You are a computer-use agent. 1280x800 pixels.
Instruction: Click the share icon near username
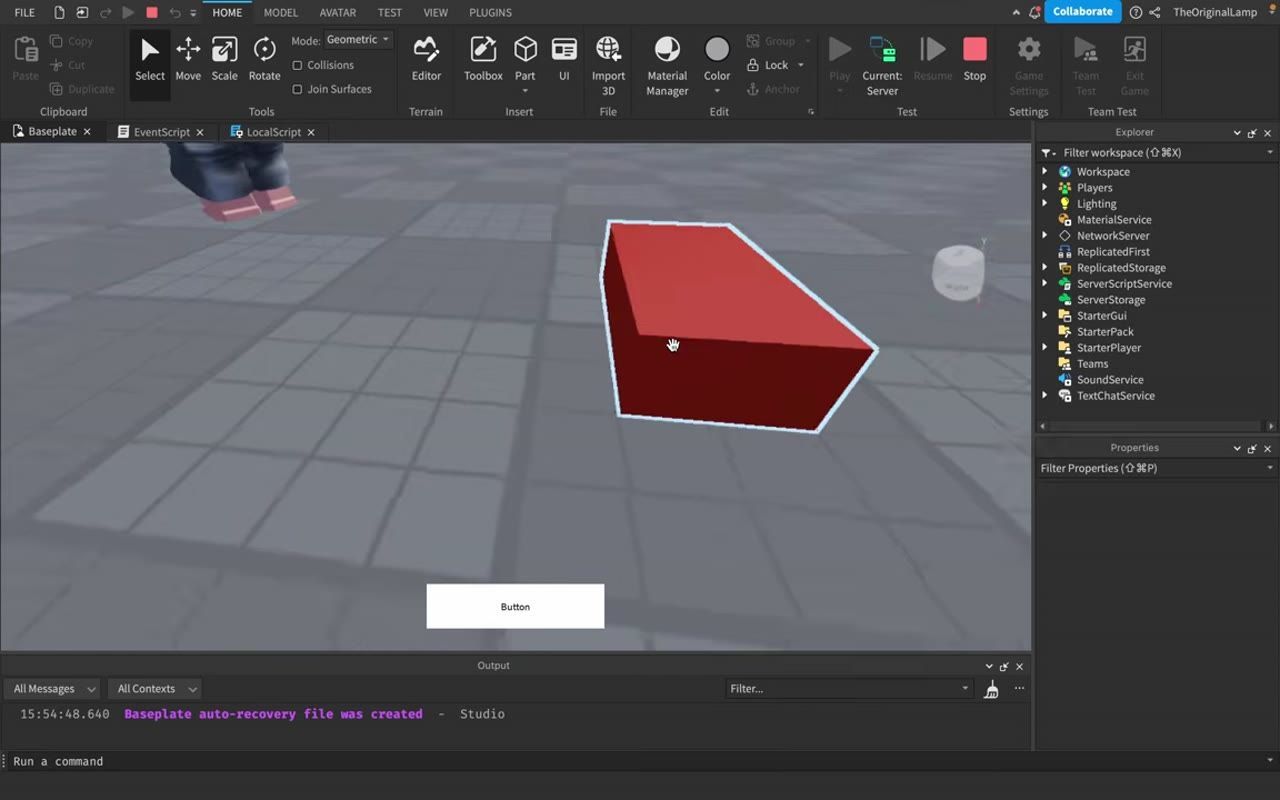(1155, 12)
